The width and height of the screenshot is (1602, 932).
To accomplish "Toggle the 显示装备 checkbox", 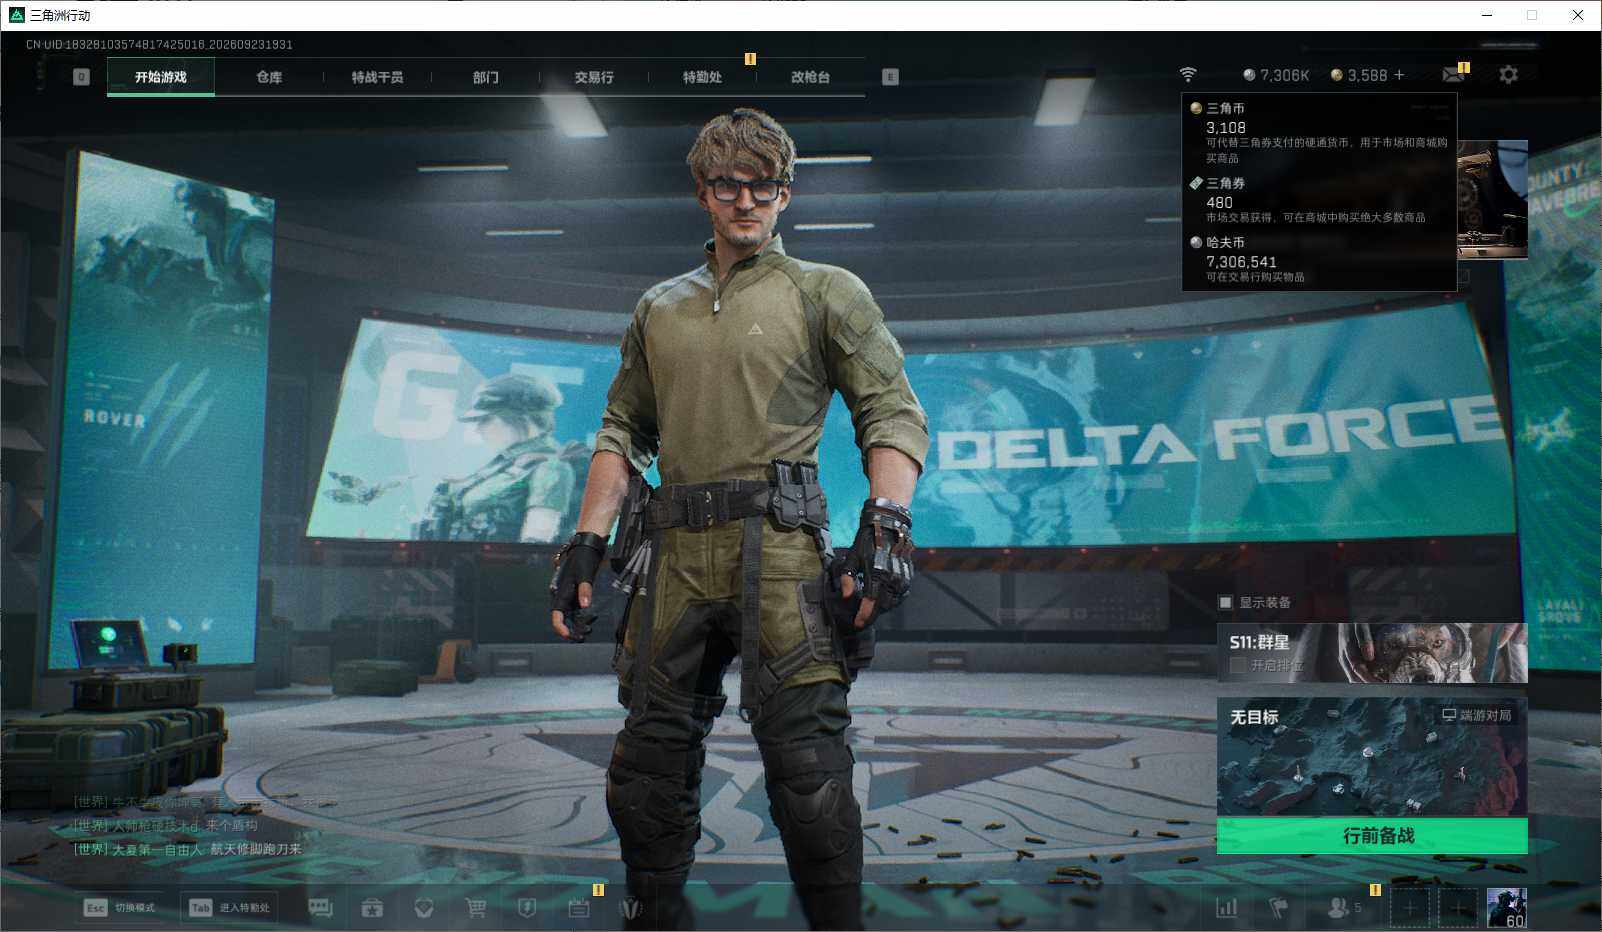I will point(1225,602).
